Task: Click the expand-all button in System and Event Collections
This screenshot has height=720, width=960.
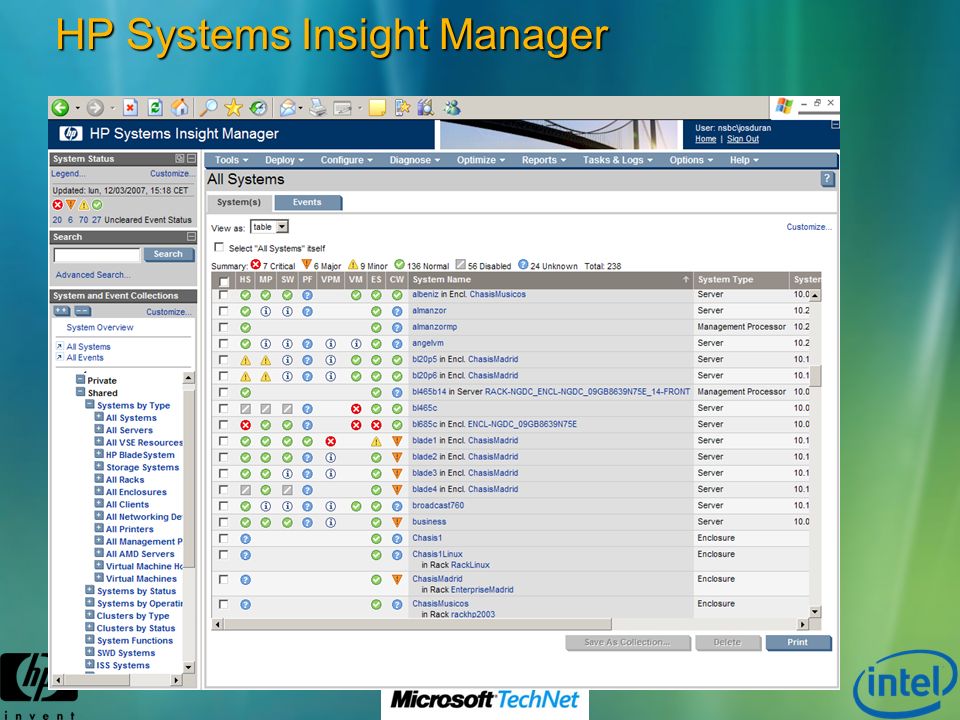Action: click(x=61, y=311)
